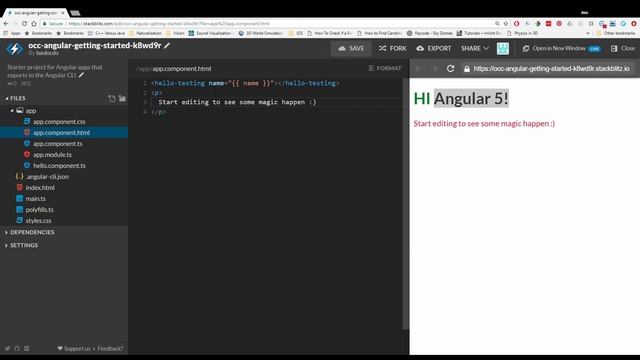Close the preview panel
Image resolution: width=640 pixels, height=360 pixels.
(x=623, y=49)
